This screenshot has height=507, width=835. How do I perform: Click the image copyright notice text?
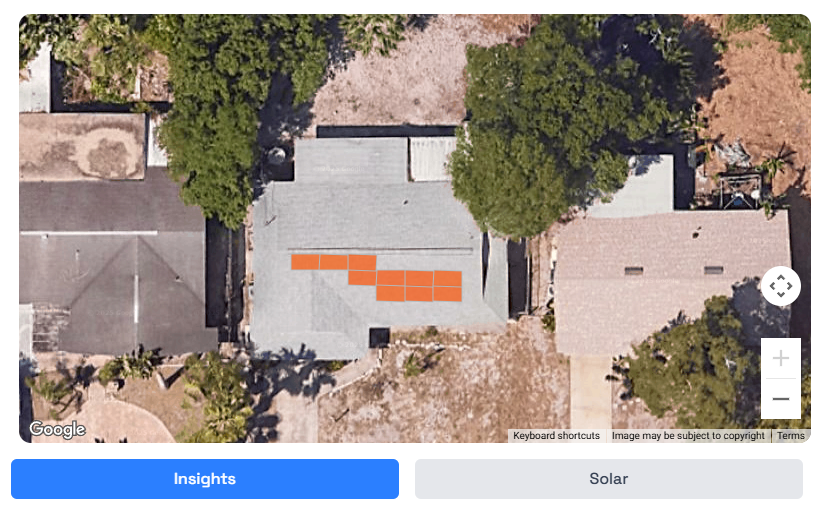coord(688,436)
